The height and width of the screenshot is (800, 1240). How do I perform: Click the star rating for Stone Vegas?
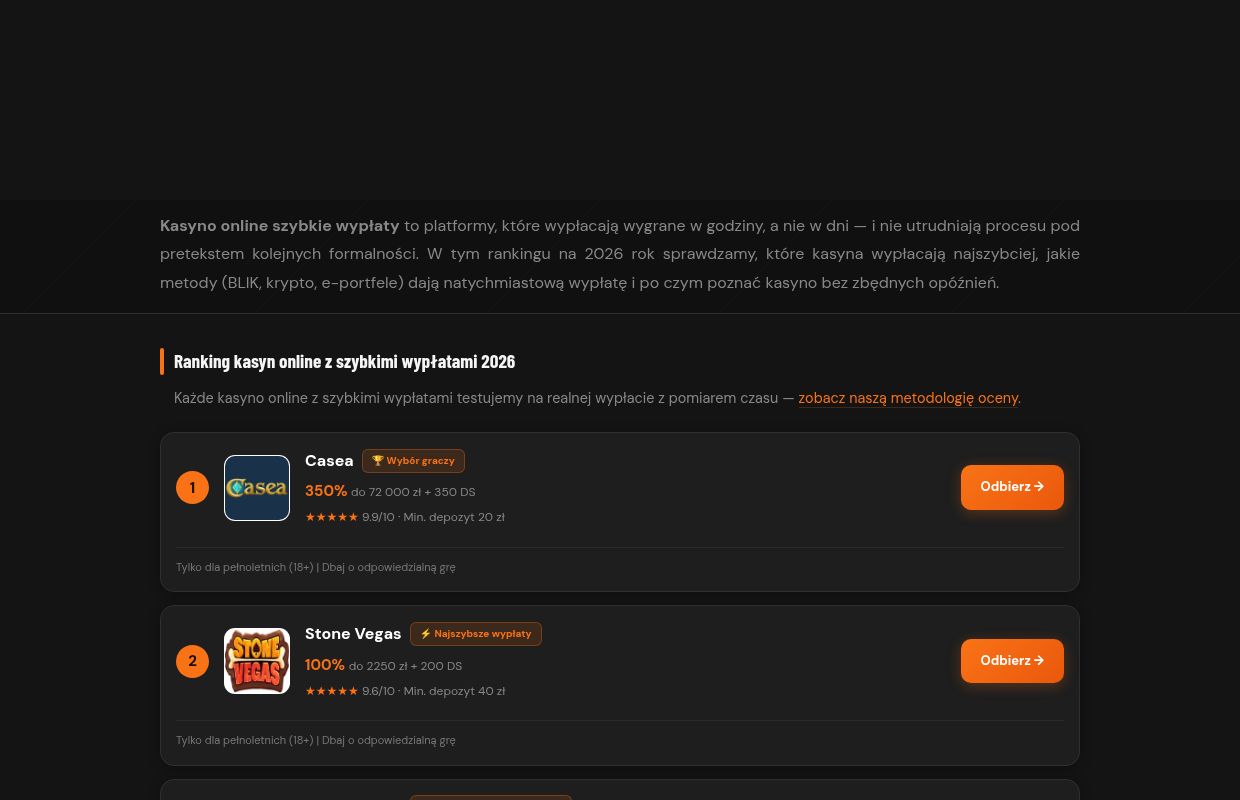coord(331,691)
